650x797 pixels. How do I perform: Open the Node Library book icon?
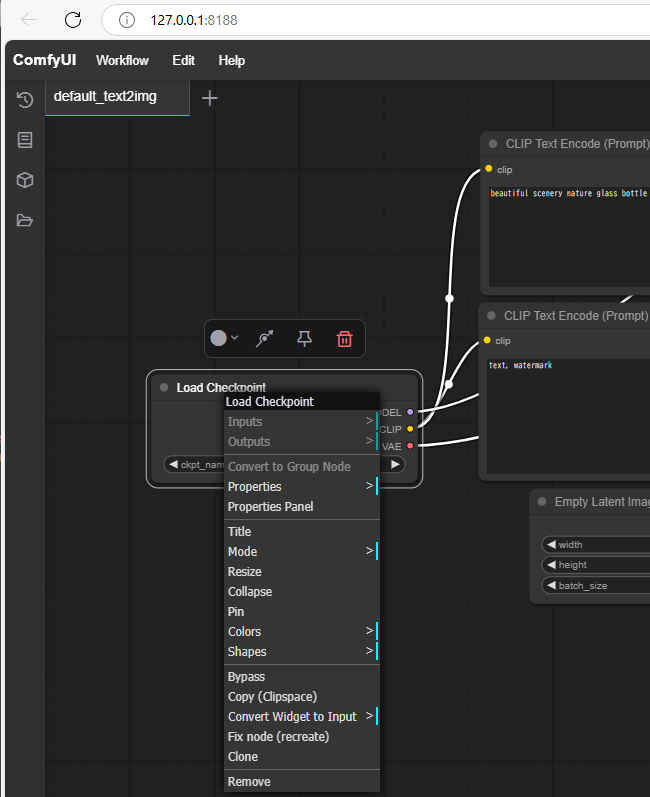coord(25,140)
